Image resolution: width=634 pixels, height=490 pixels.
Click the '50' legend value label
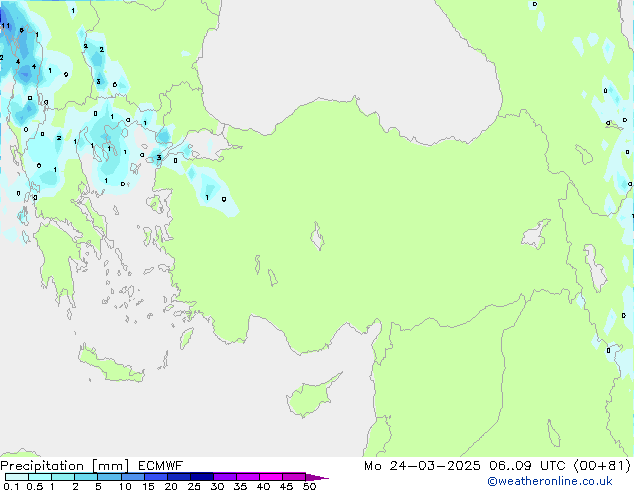309,486
